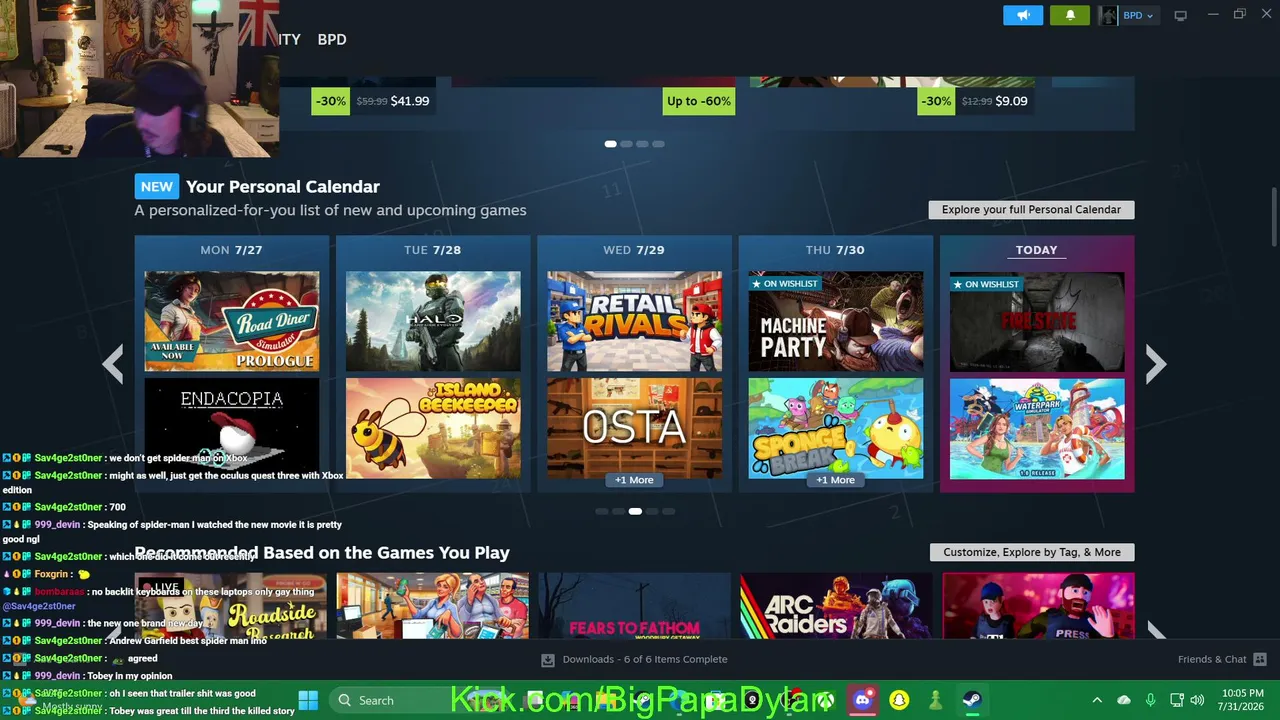Image resolution: width=1280 pixels, height=720 pixels.
Task: Open the green notifications bell
Action: tap(1070, 15)
